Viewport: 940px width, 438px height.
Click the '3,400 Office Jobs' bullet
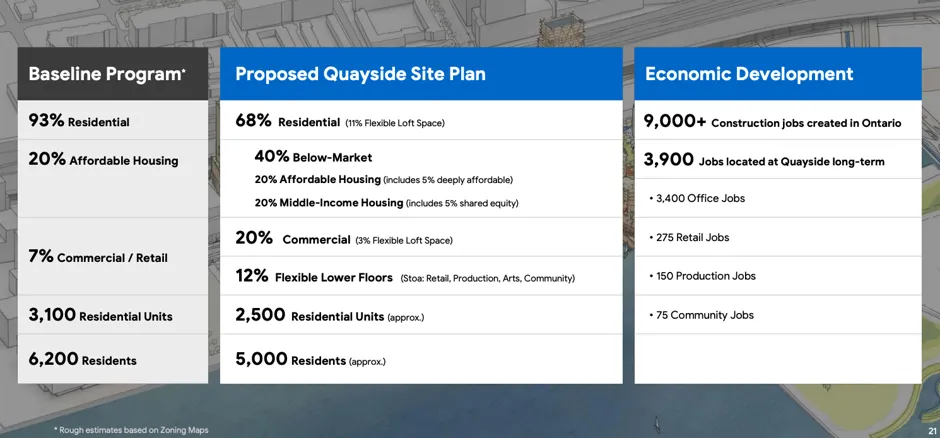point(697,198)
